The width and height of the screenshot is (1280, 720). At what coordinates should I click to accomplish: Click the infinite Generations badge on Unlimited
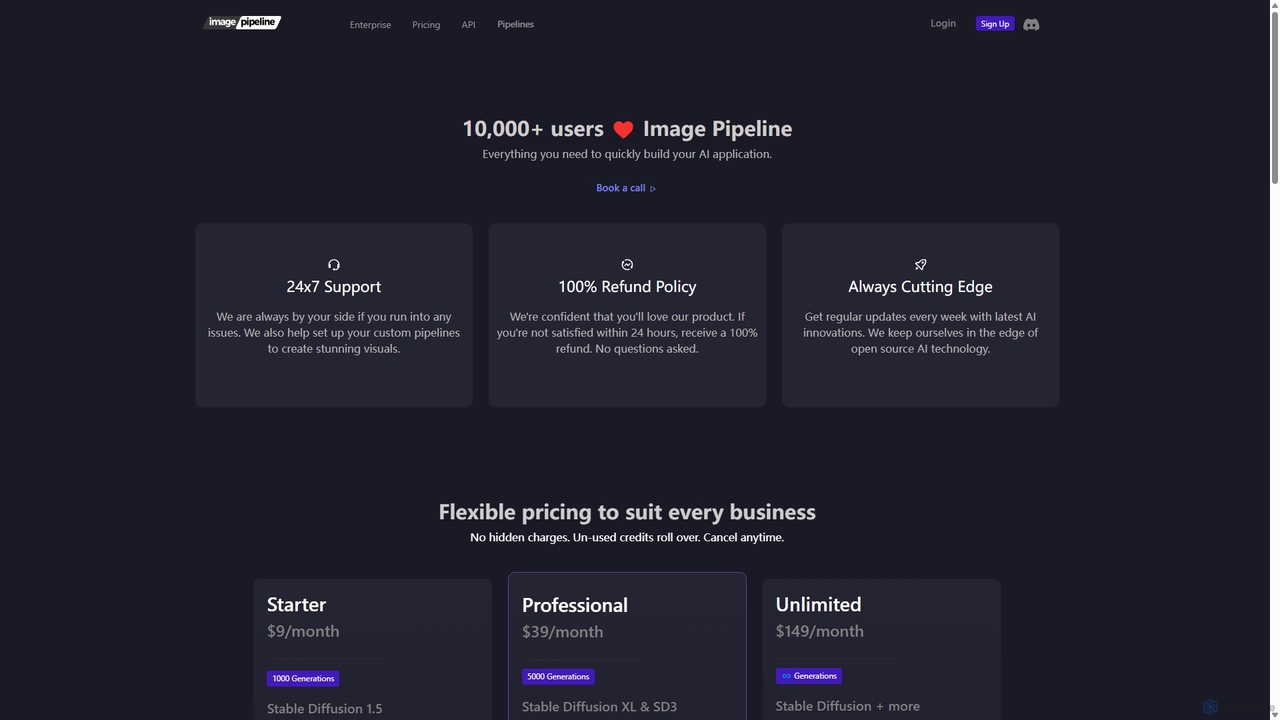(809, 676)
